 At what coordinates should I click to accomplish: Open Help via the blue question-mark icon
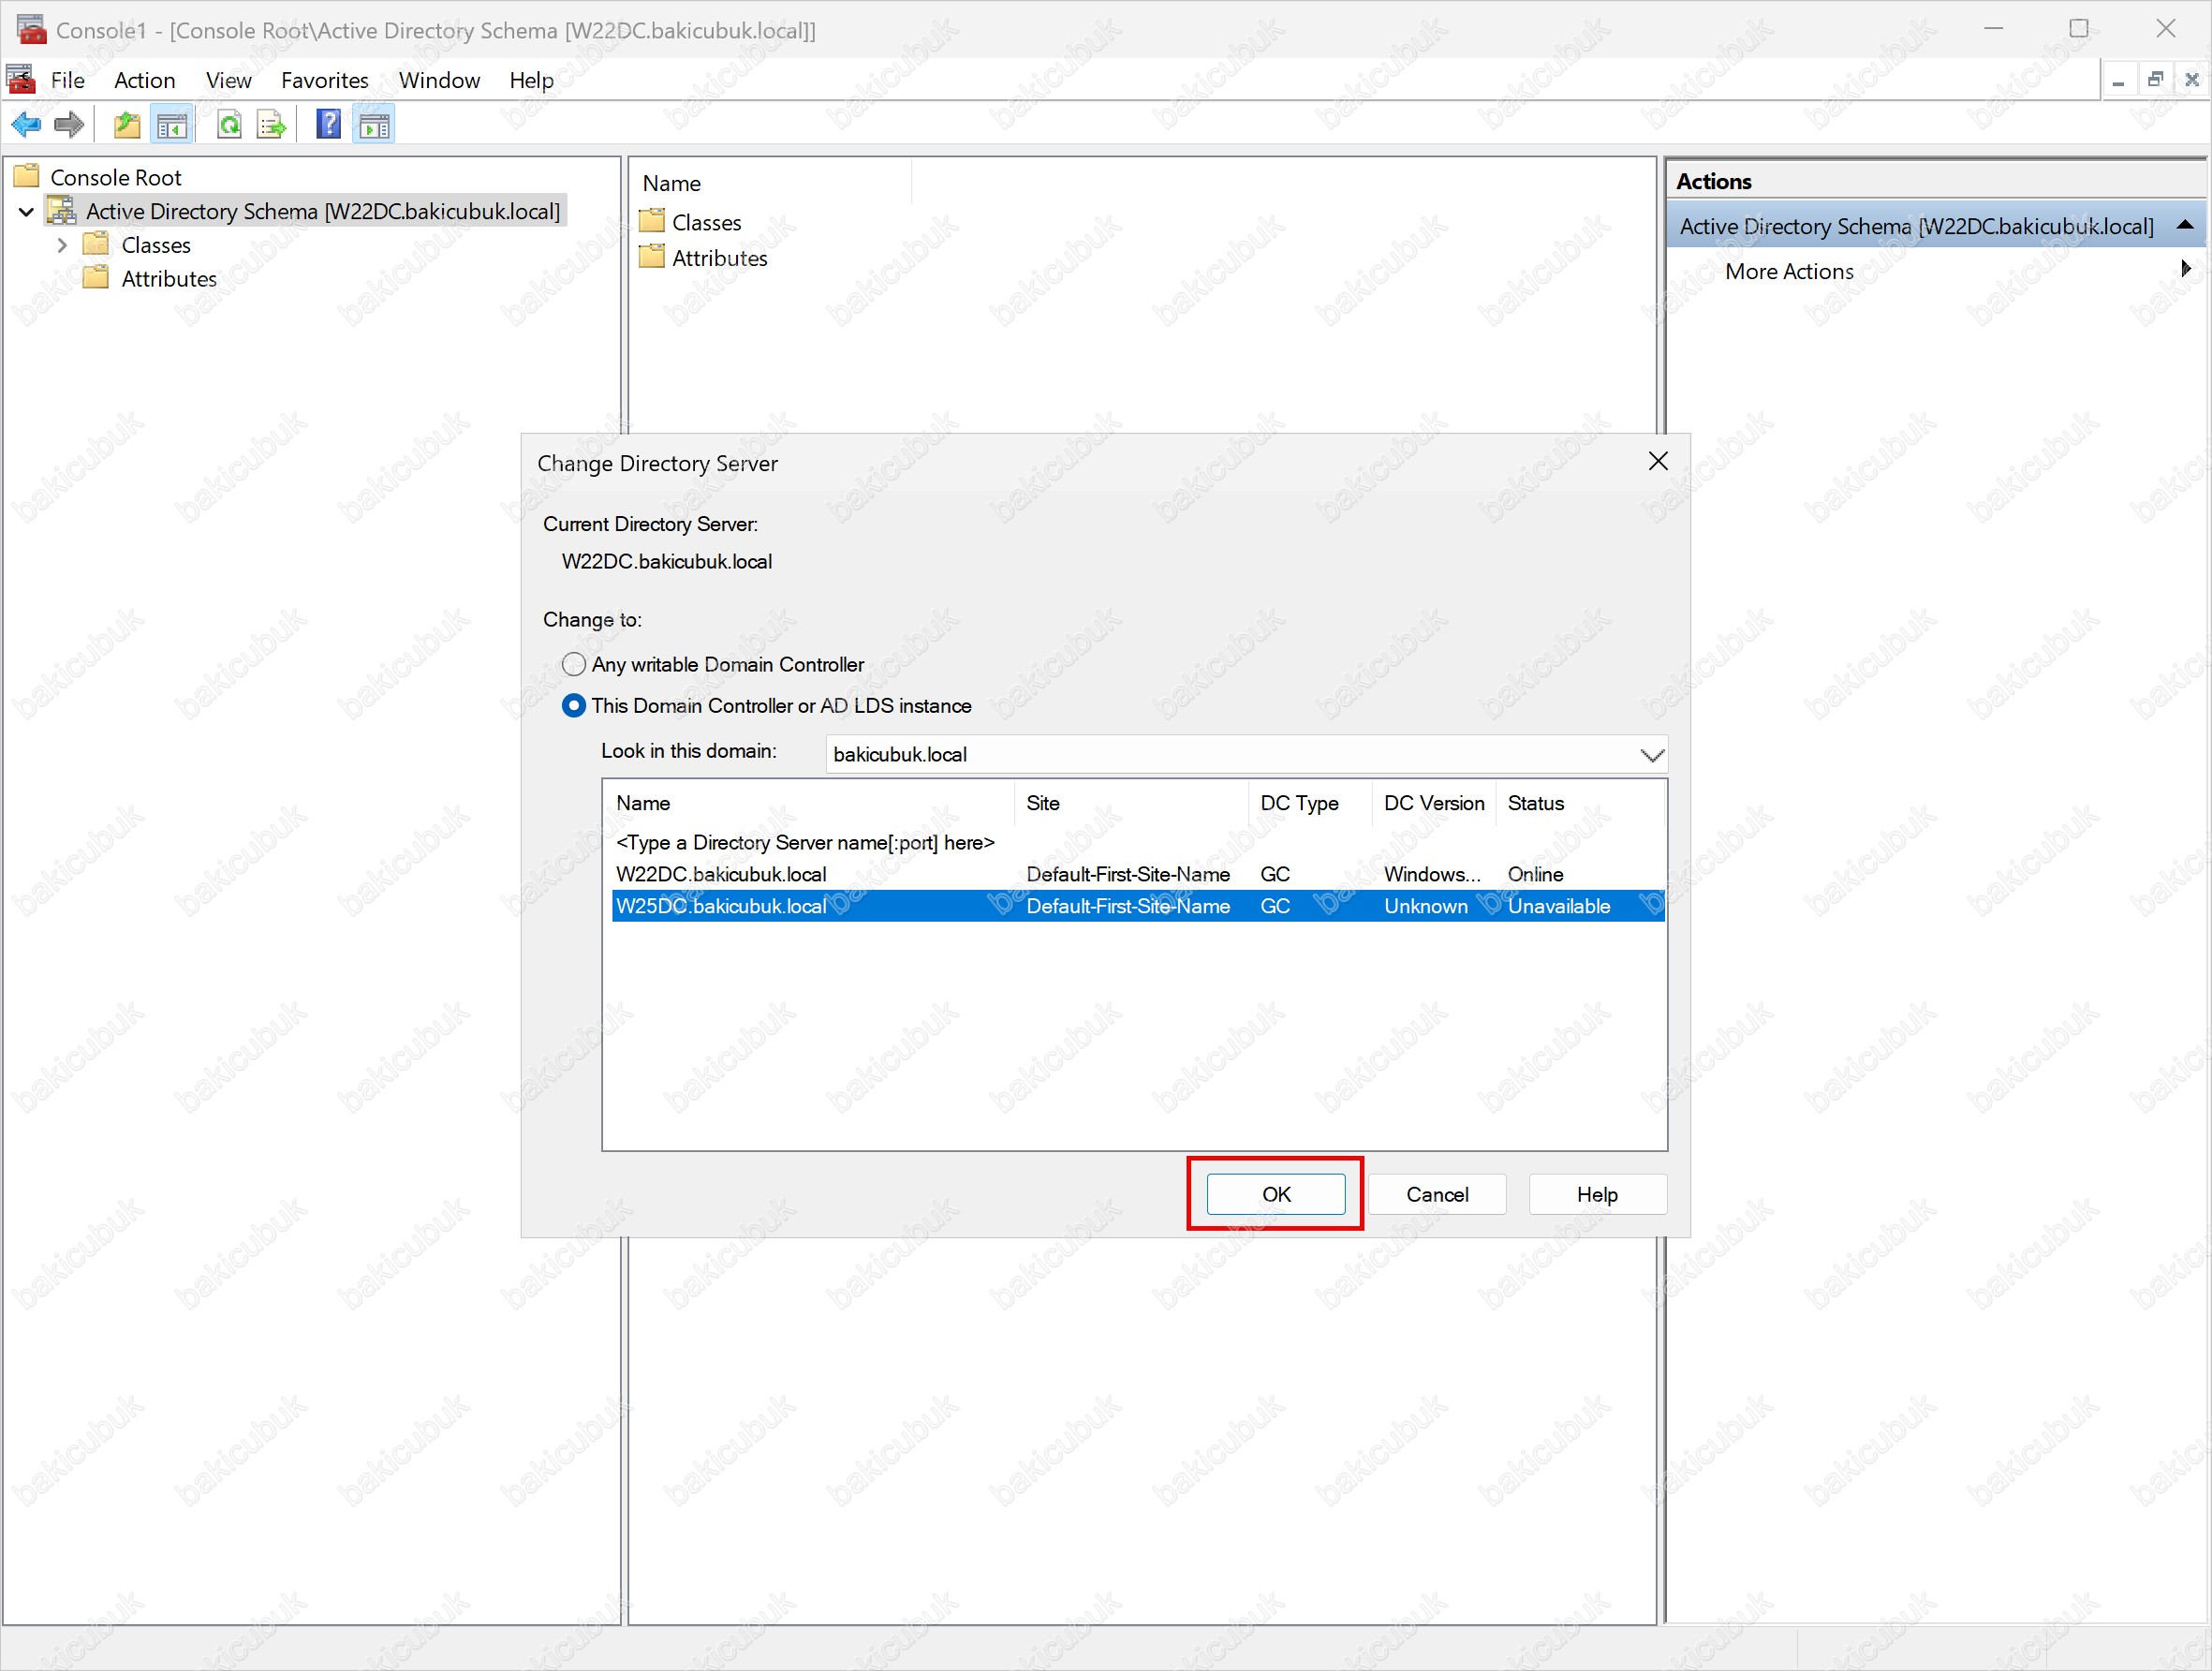(328, 125)
